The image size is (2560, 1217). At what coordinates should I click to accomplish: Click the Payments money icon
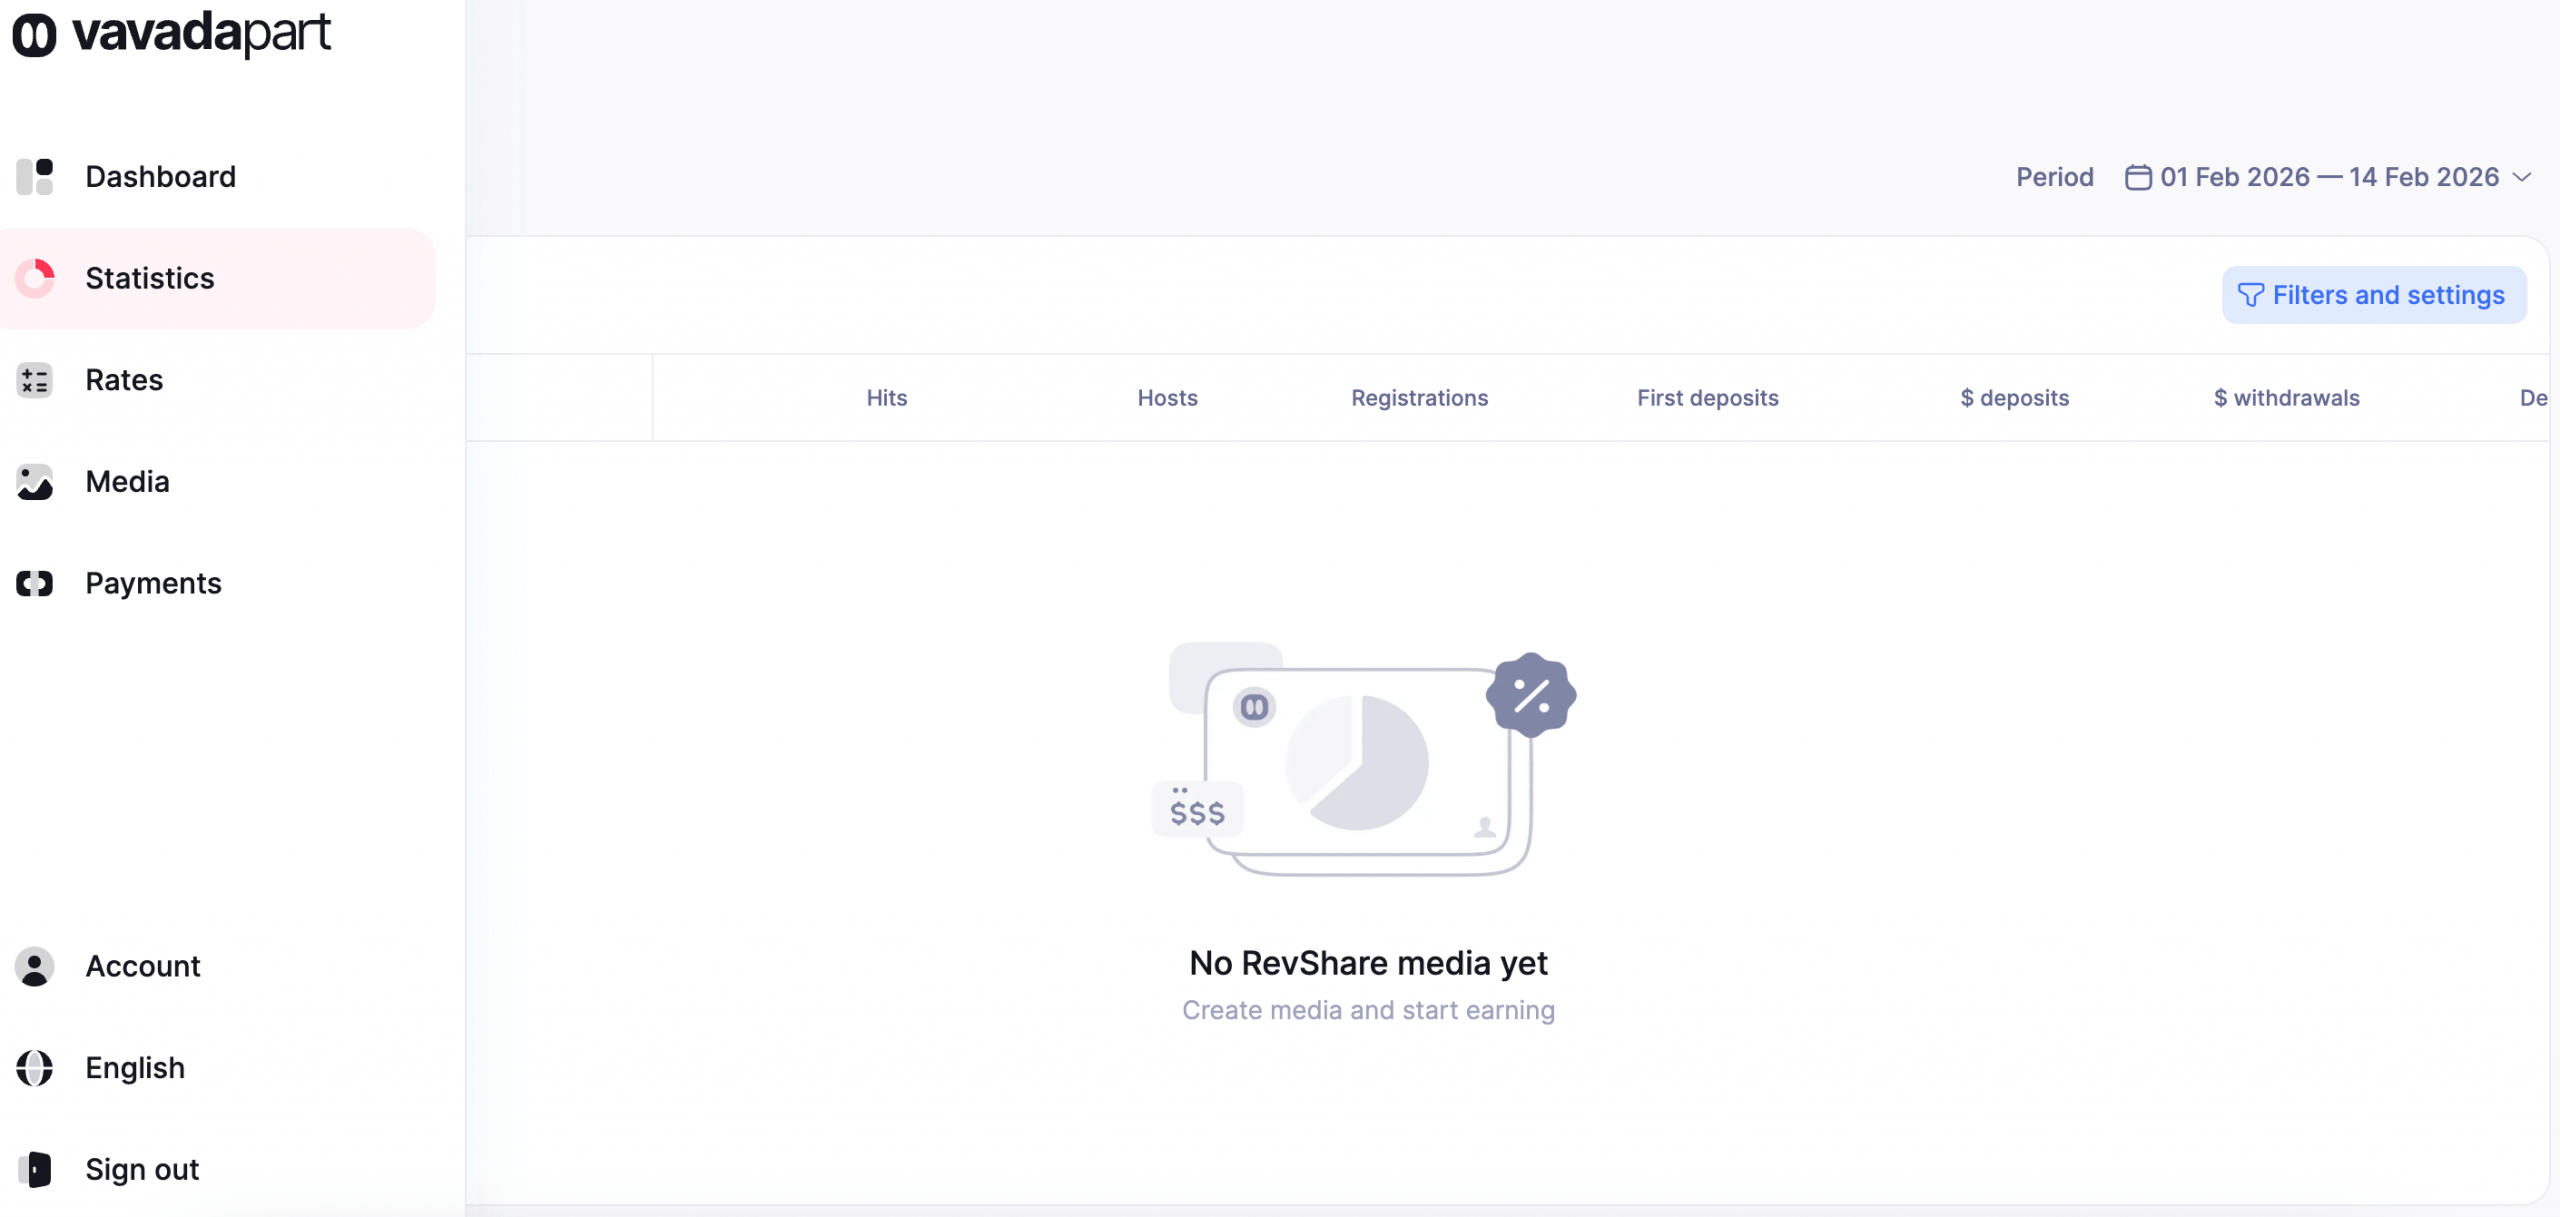point(35,583)
